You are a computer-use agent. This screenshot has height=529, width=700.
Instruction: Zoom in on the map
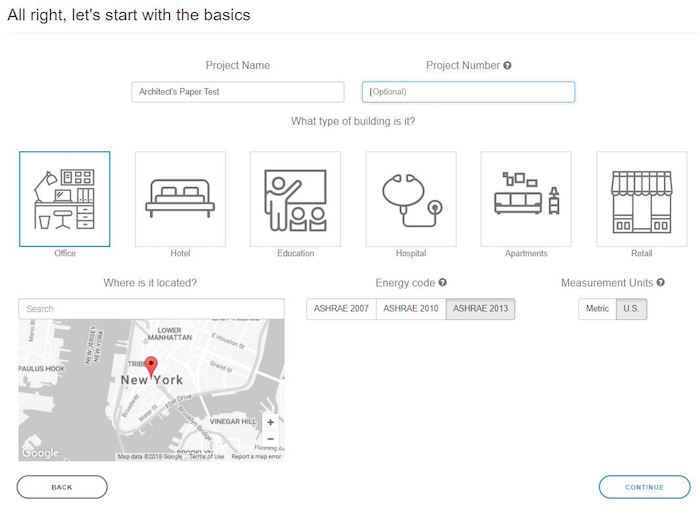pyautogui.click(x=270, y=422)
